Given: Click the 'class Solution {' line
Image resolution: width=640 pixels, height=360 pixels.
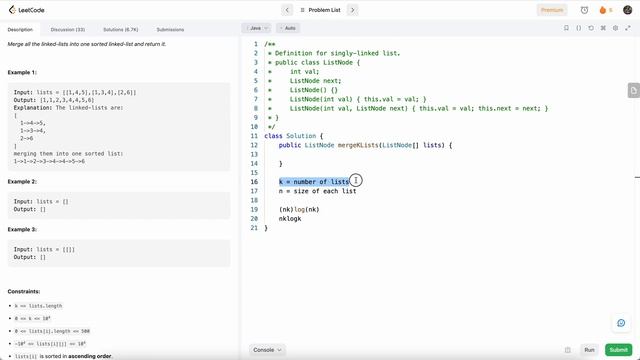Looking at the screenshot, I should coord(293,136).
